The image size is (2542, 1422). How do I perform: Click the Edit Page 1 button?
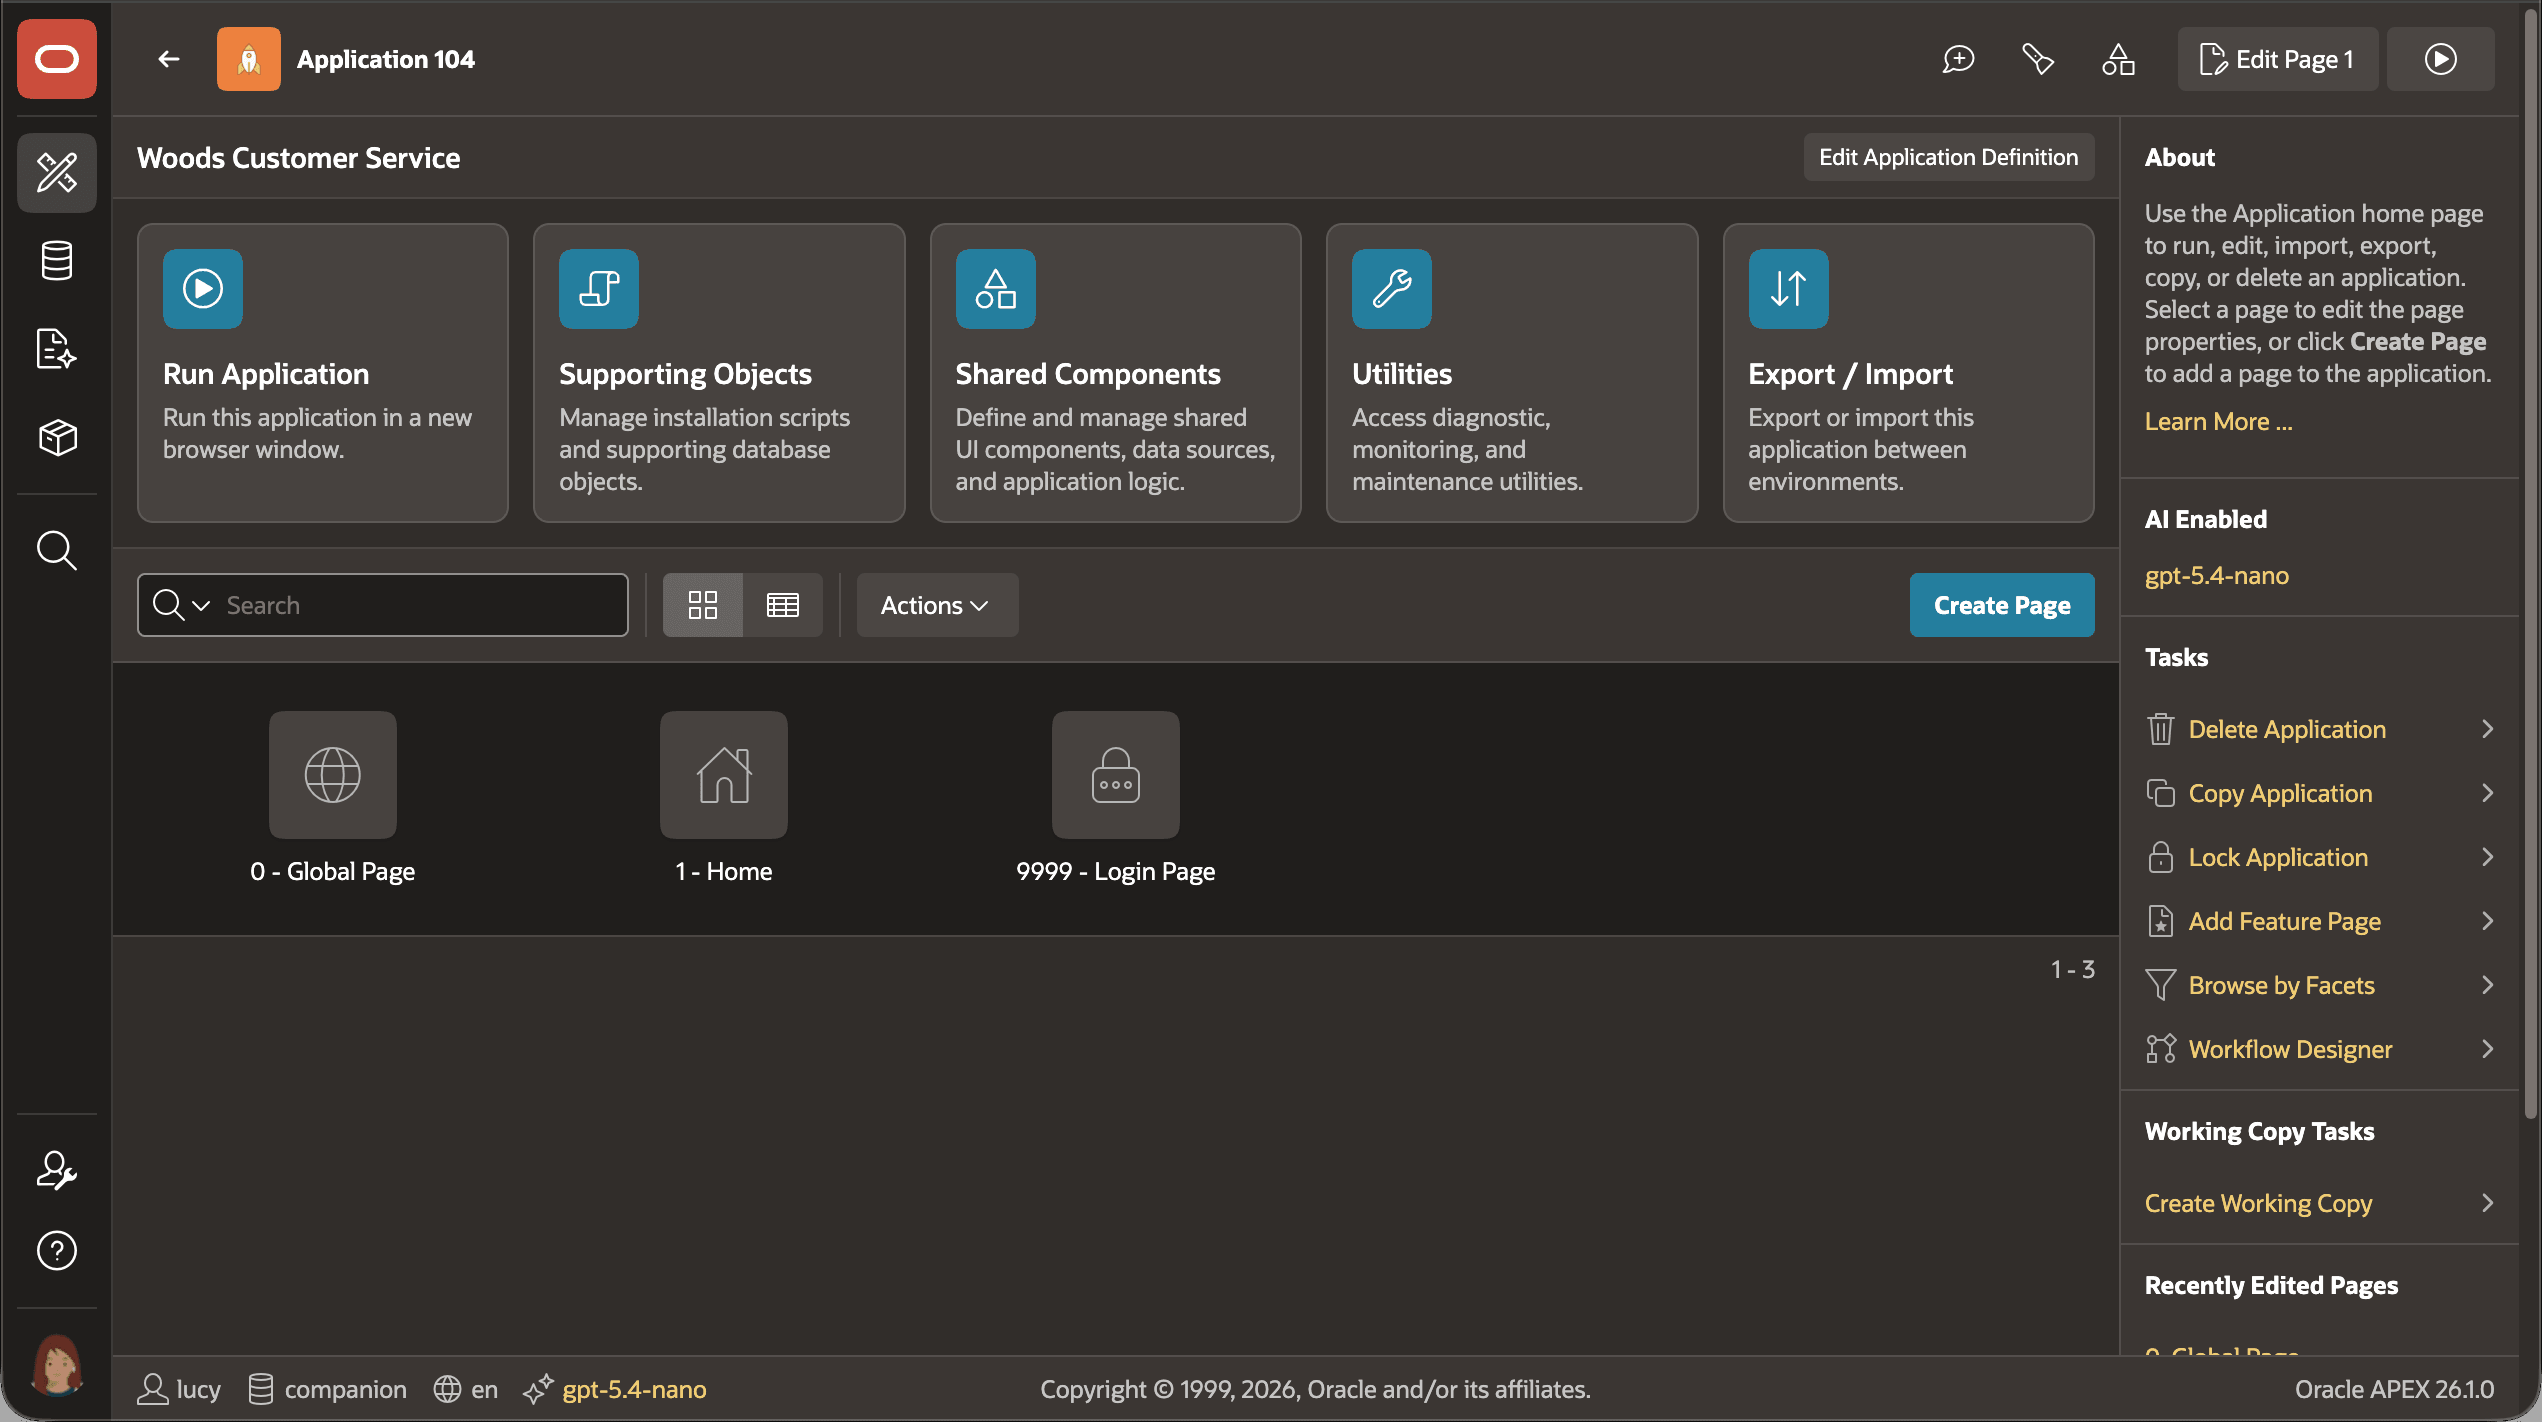click(2277, 59)
